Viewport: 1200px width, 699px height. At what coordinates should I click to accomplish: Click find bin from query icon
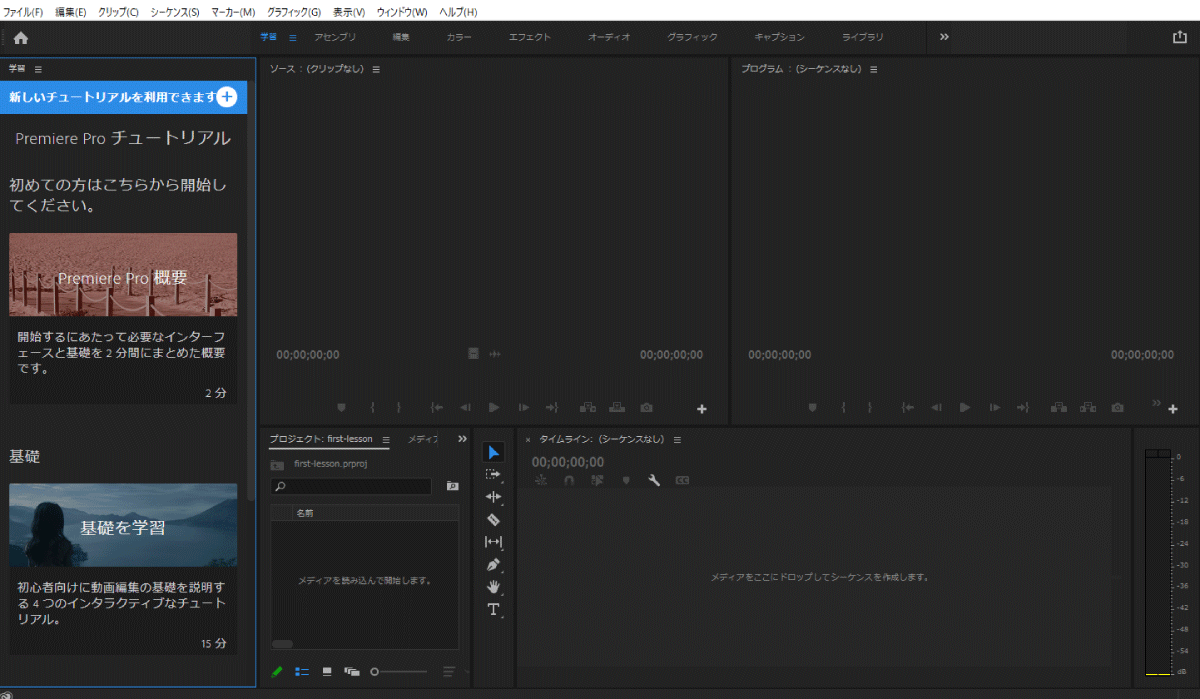click(x=452, y=486)
